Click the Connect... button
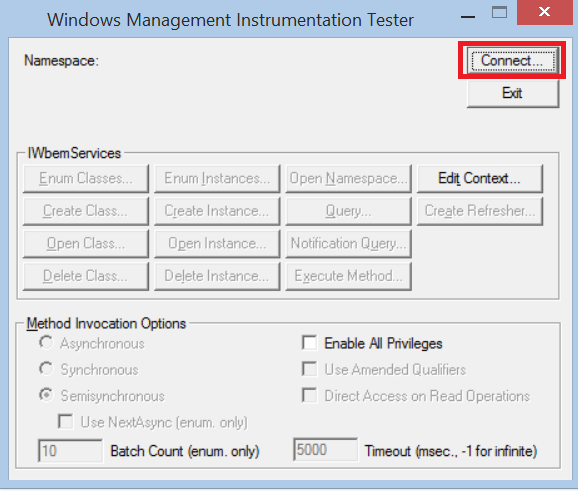Image resolution: width=578 pixels, height=491 pixels. coord(512,60)
